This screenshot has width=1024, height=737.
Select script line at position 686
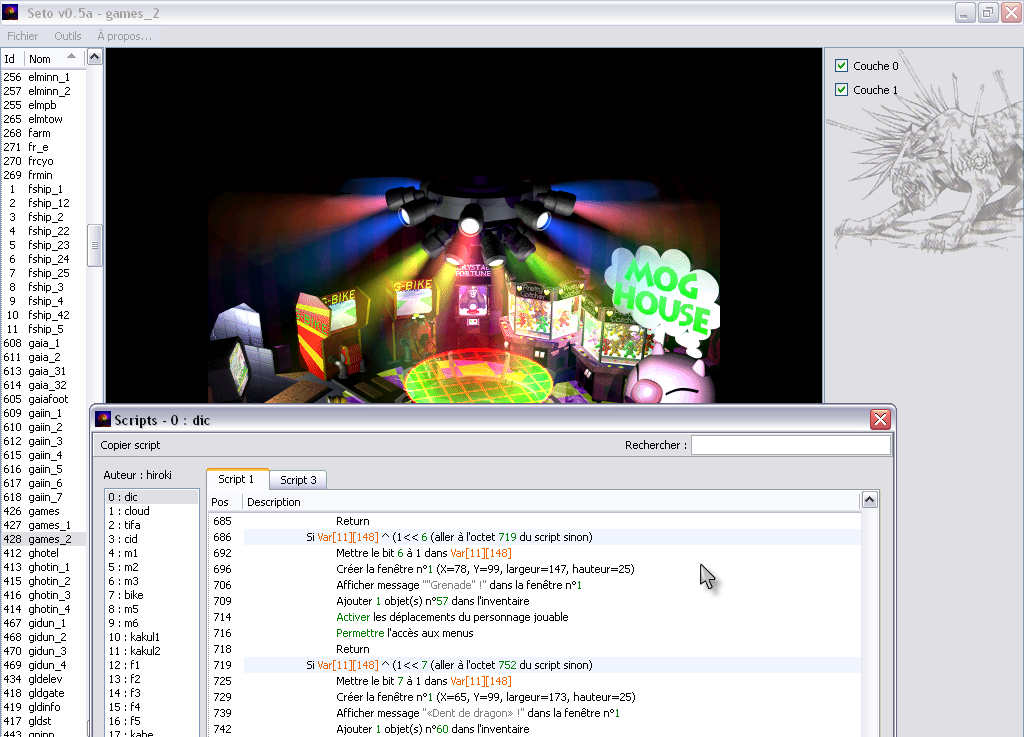pos(534,537)
